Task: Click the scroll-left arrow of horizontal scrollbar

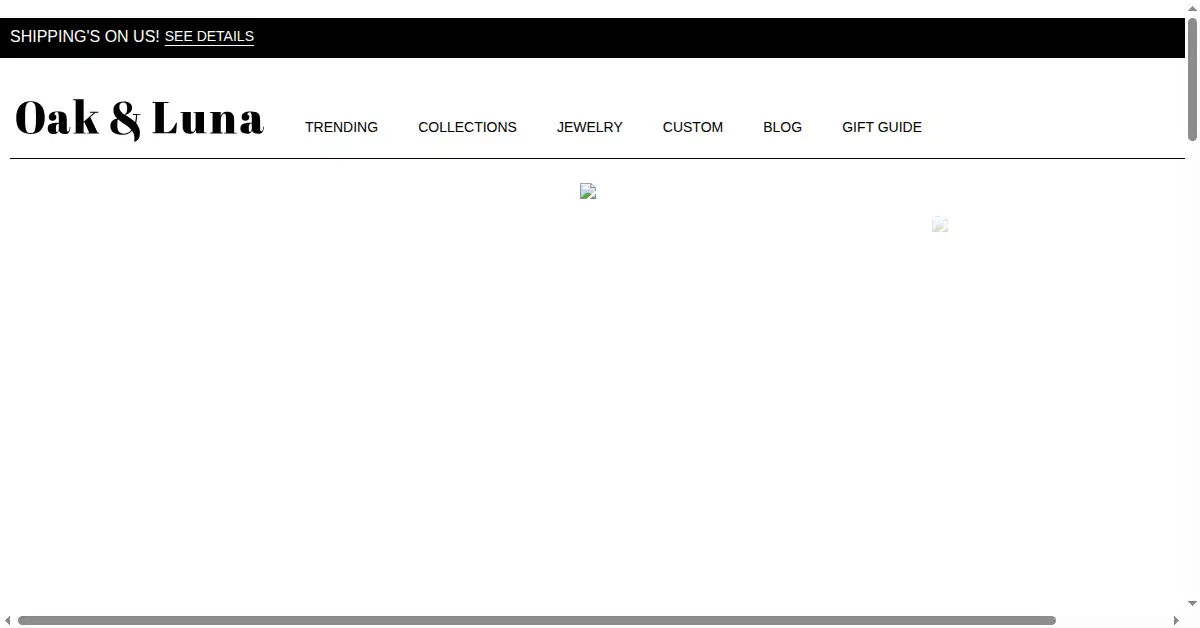Action: coord(8,621)
